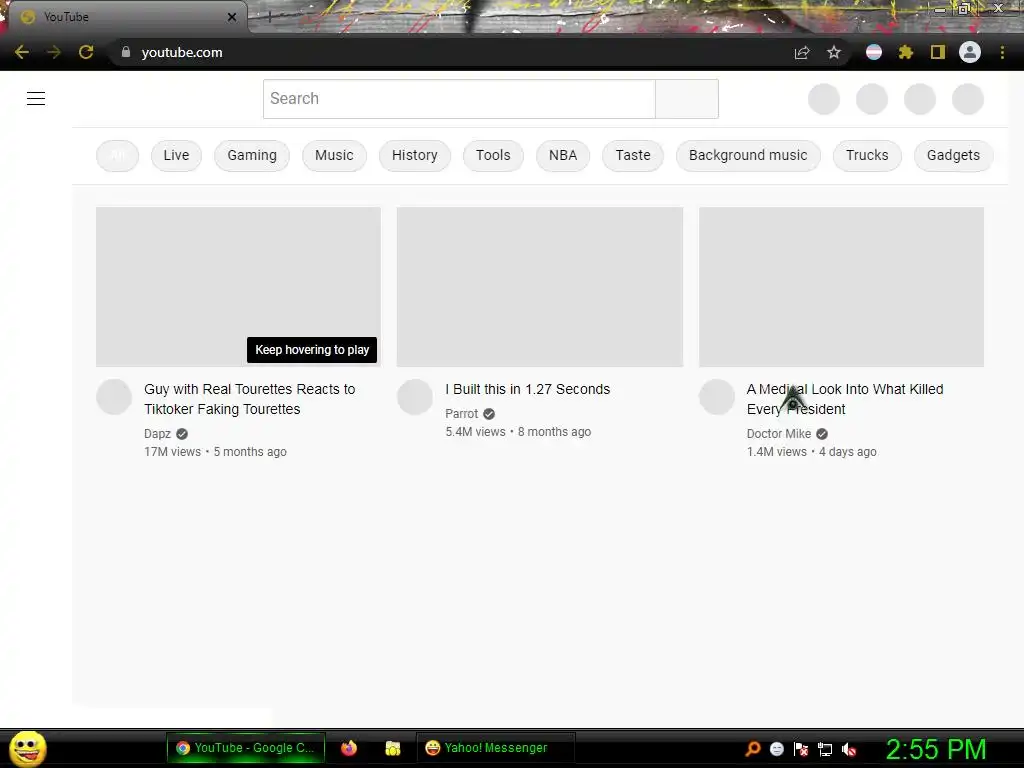Share this page using the share icon
Screen dimensions: 1024x768
(802, 52)
